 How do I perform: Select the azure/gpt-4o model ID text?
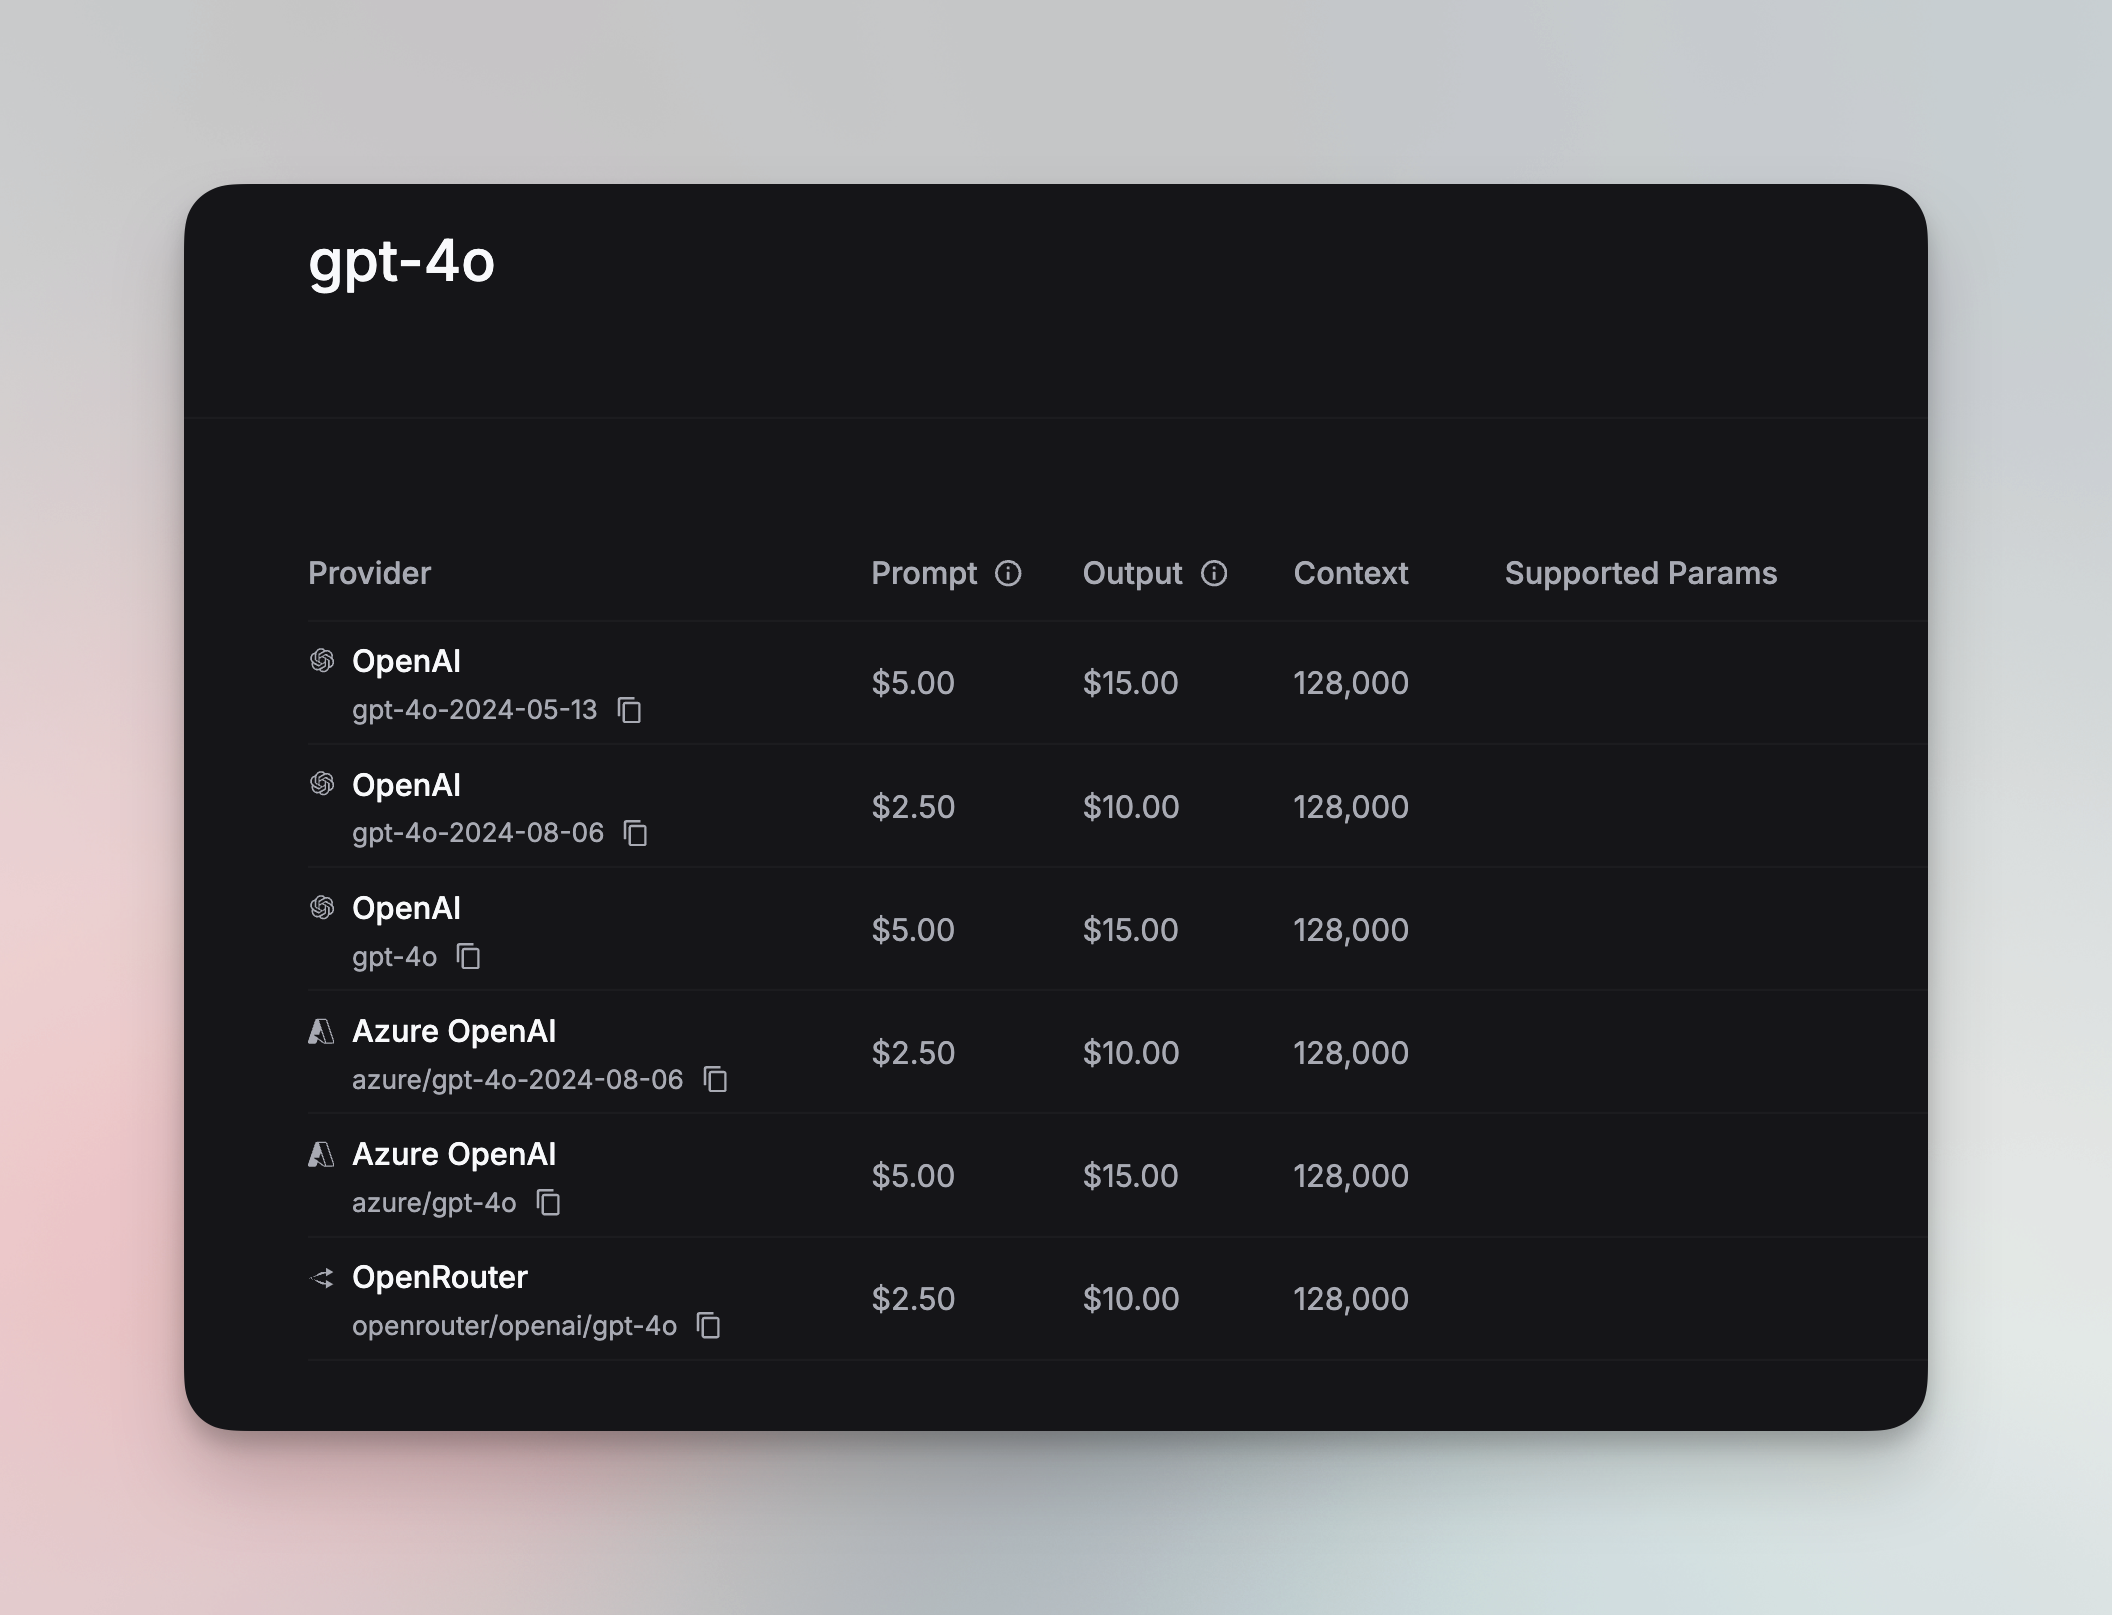tap(434, 1203)
